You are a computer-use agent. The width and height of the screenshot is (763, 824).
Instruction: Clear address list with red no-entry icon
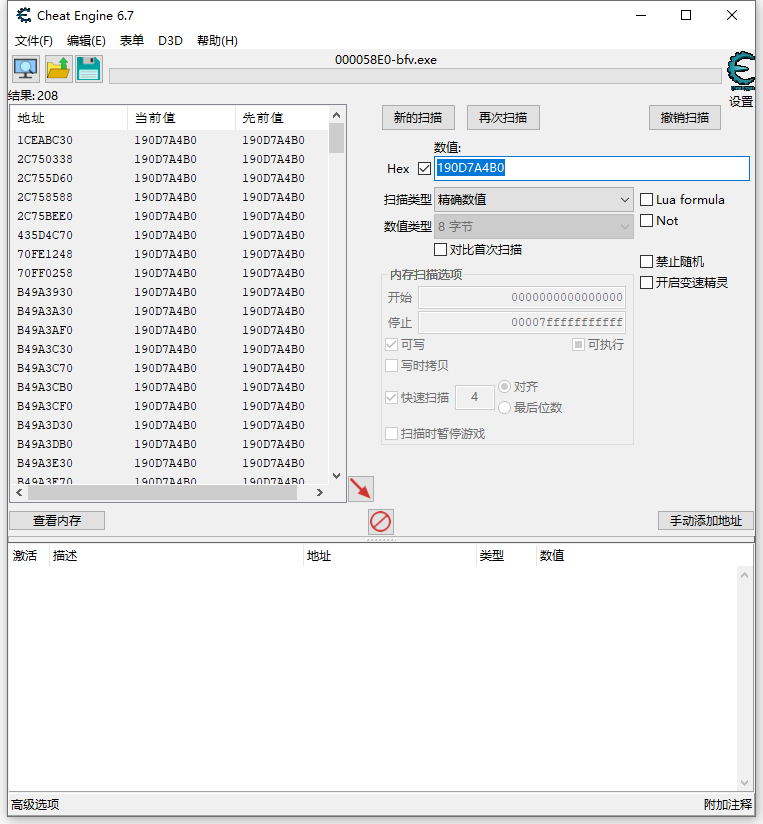coord(380,522)
